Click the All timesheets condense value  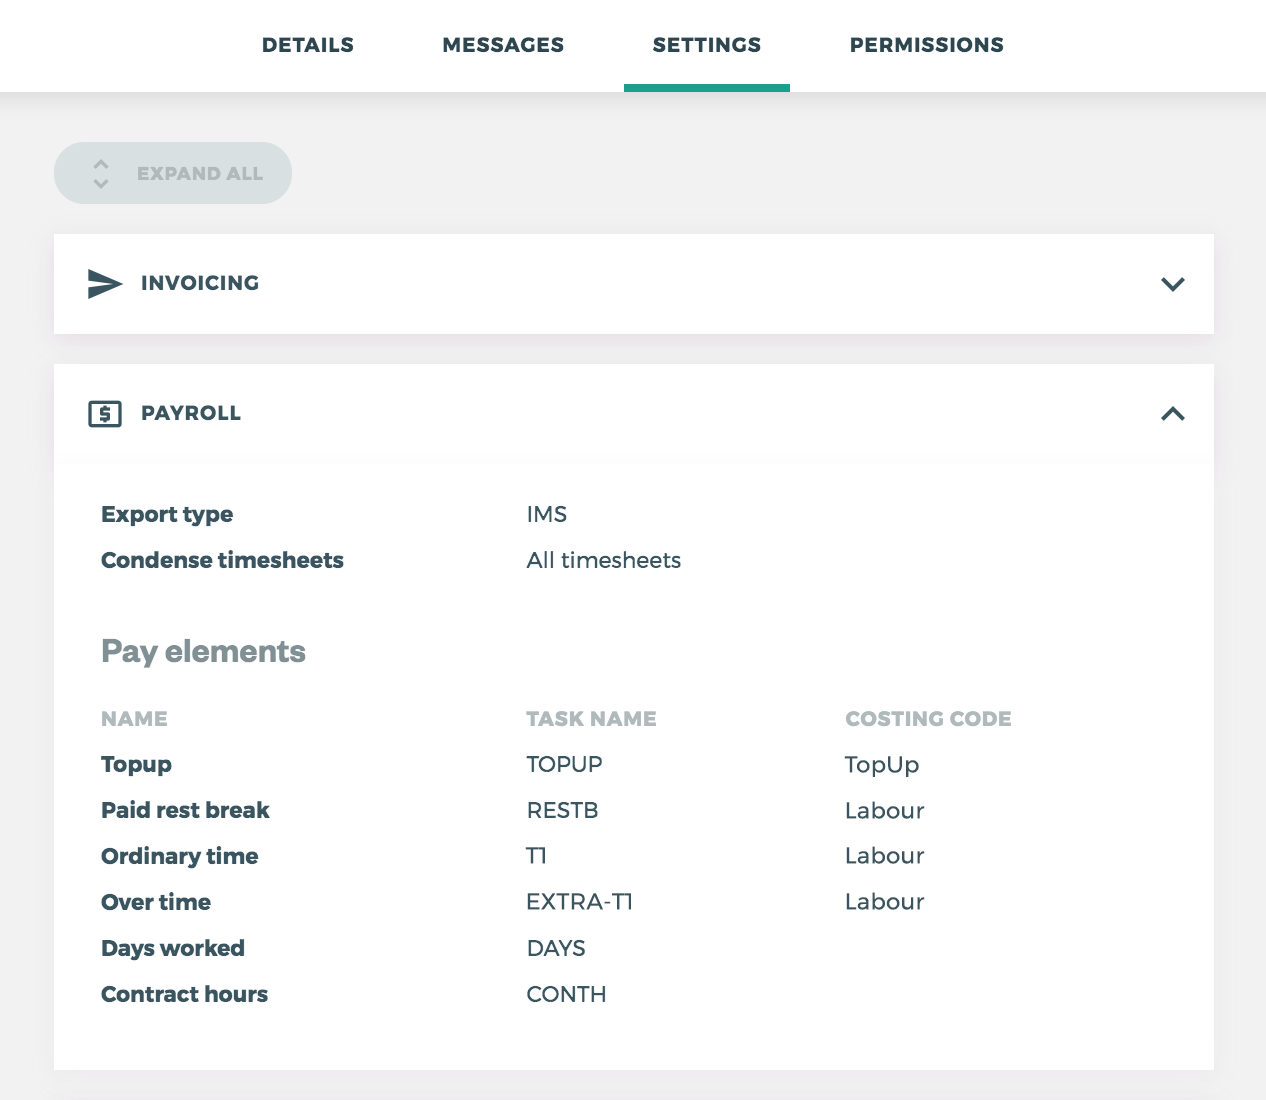tap(604, 561)
